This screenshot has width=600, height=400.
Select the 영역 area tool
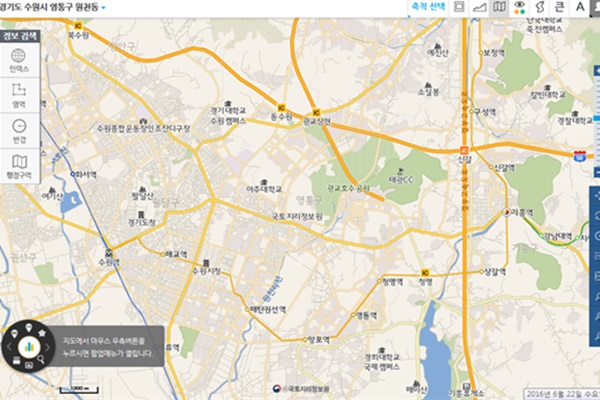[19, 96]
